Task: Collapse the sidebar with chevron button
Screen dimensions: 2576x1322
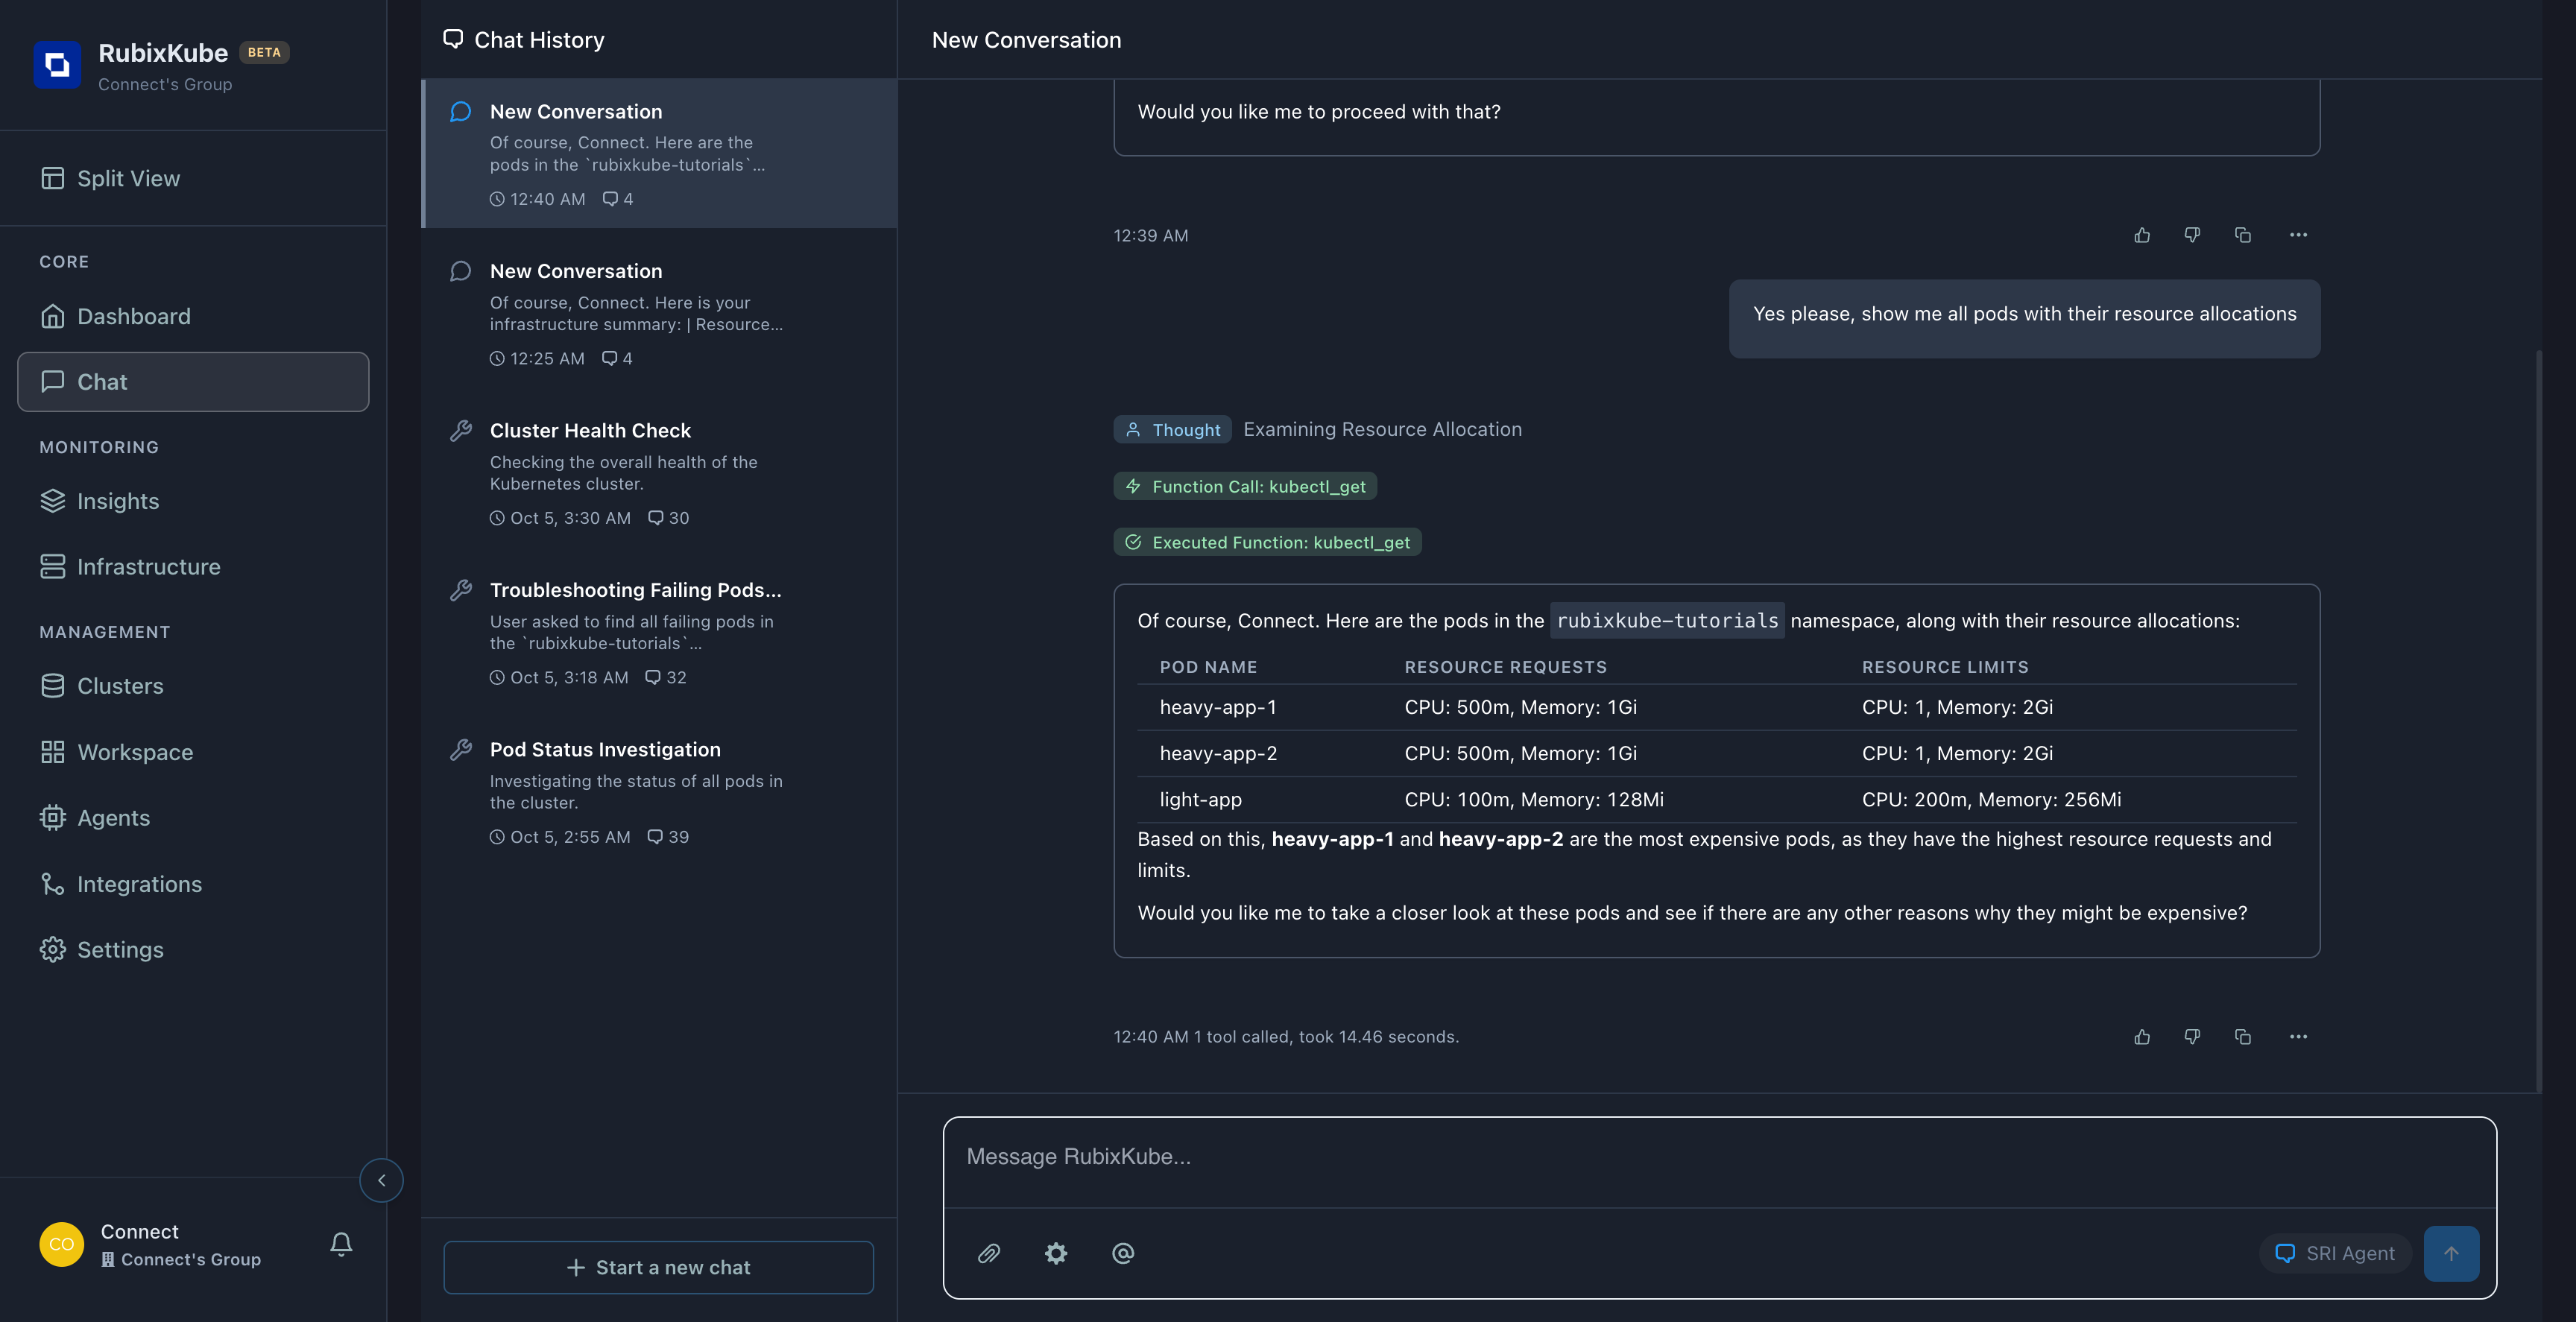Action: 381,1180
